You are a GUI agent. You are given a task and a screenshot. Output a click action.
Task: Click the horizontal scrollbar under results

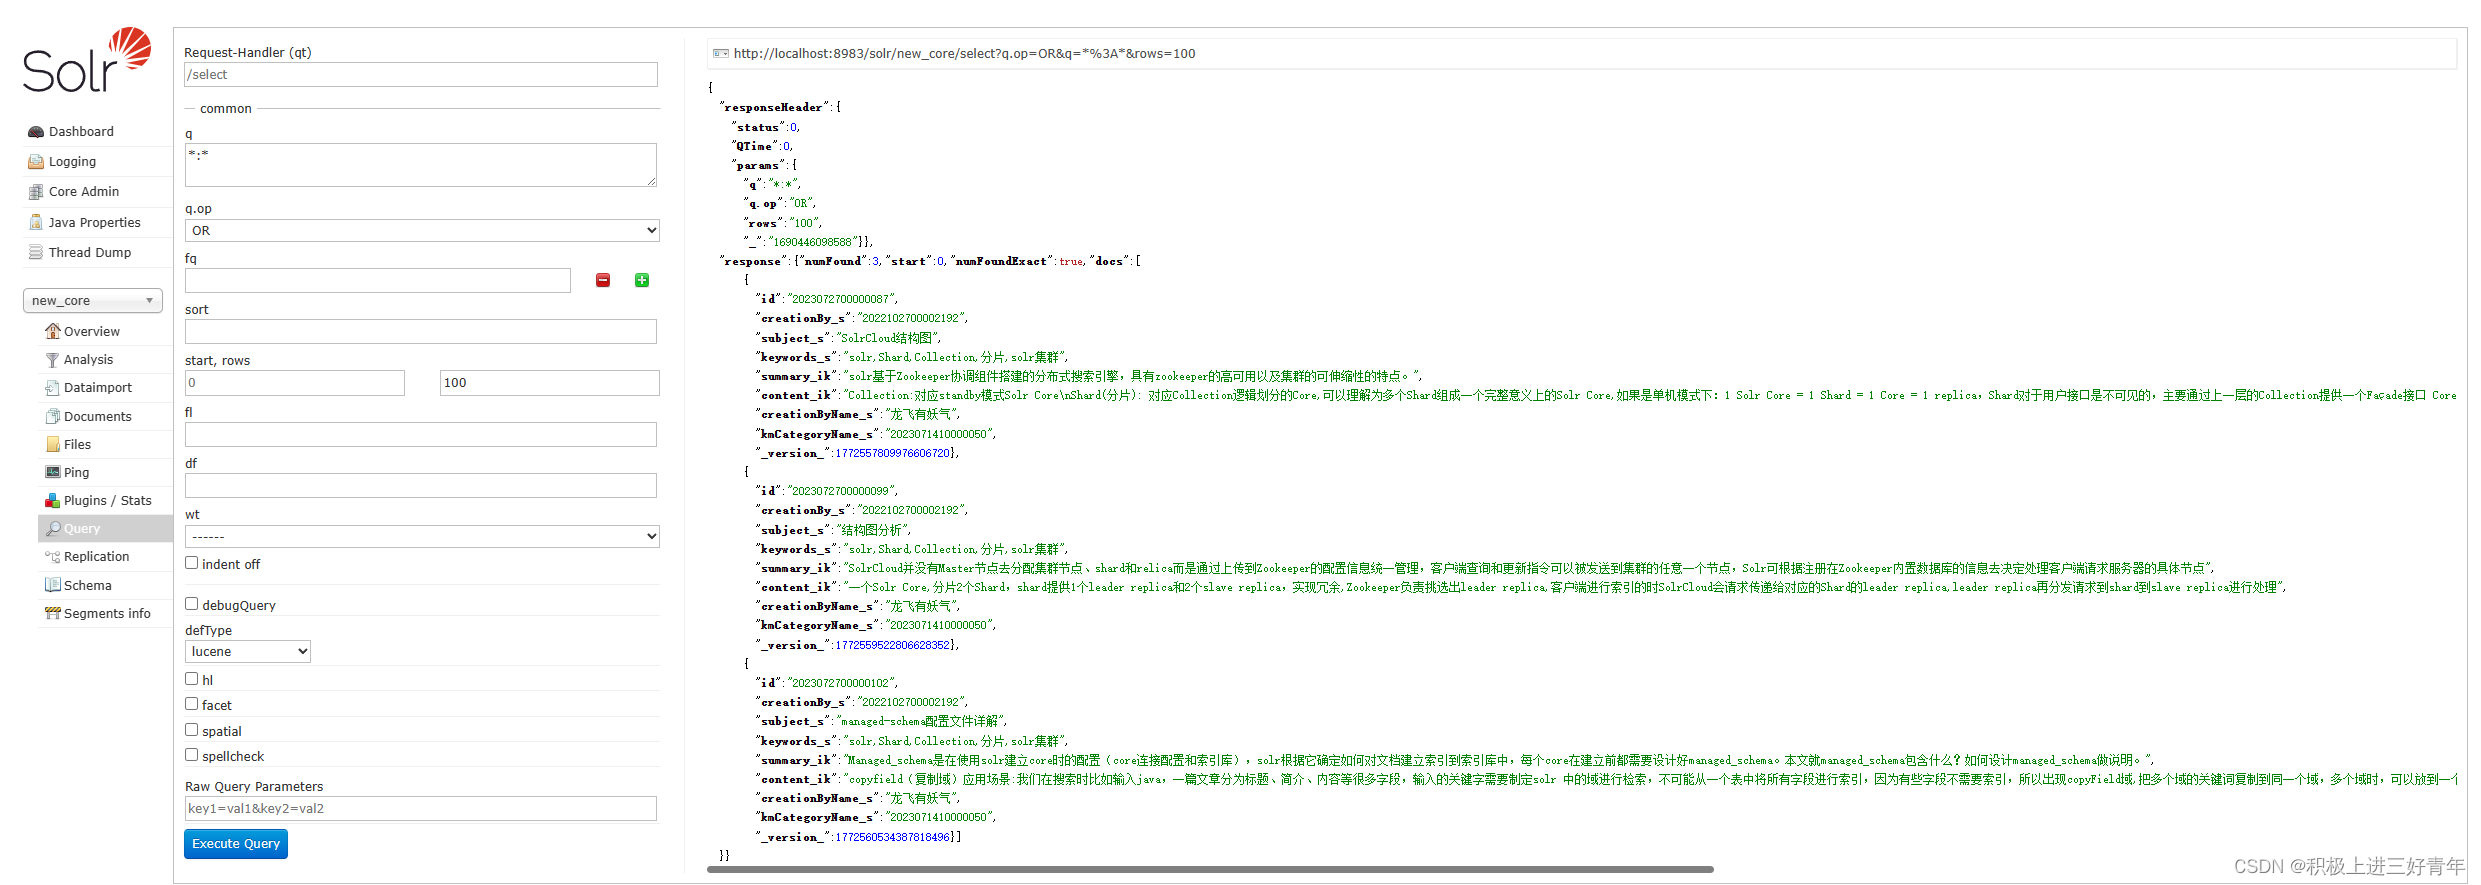coord(1210,870)
